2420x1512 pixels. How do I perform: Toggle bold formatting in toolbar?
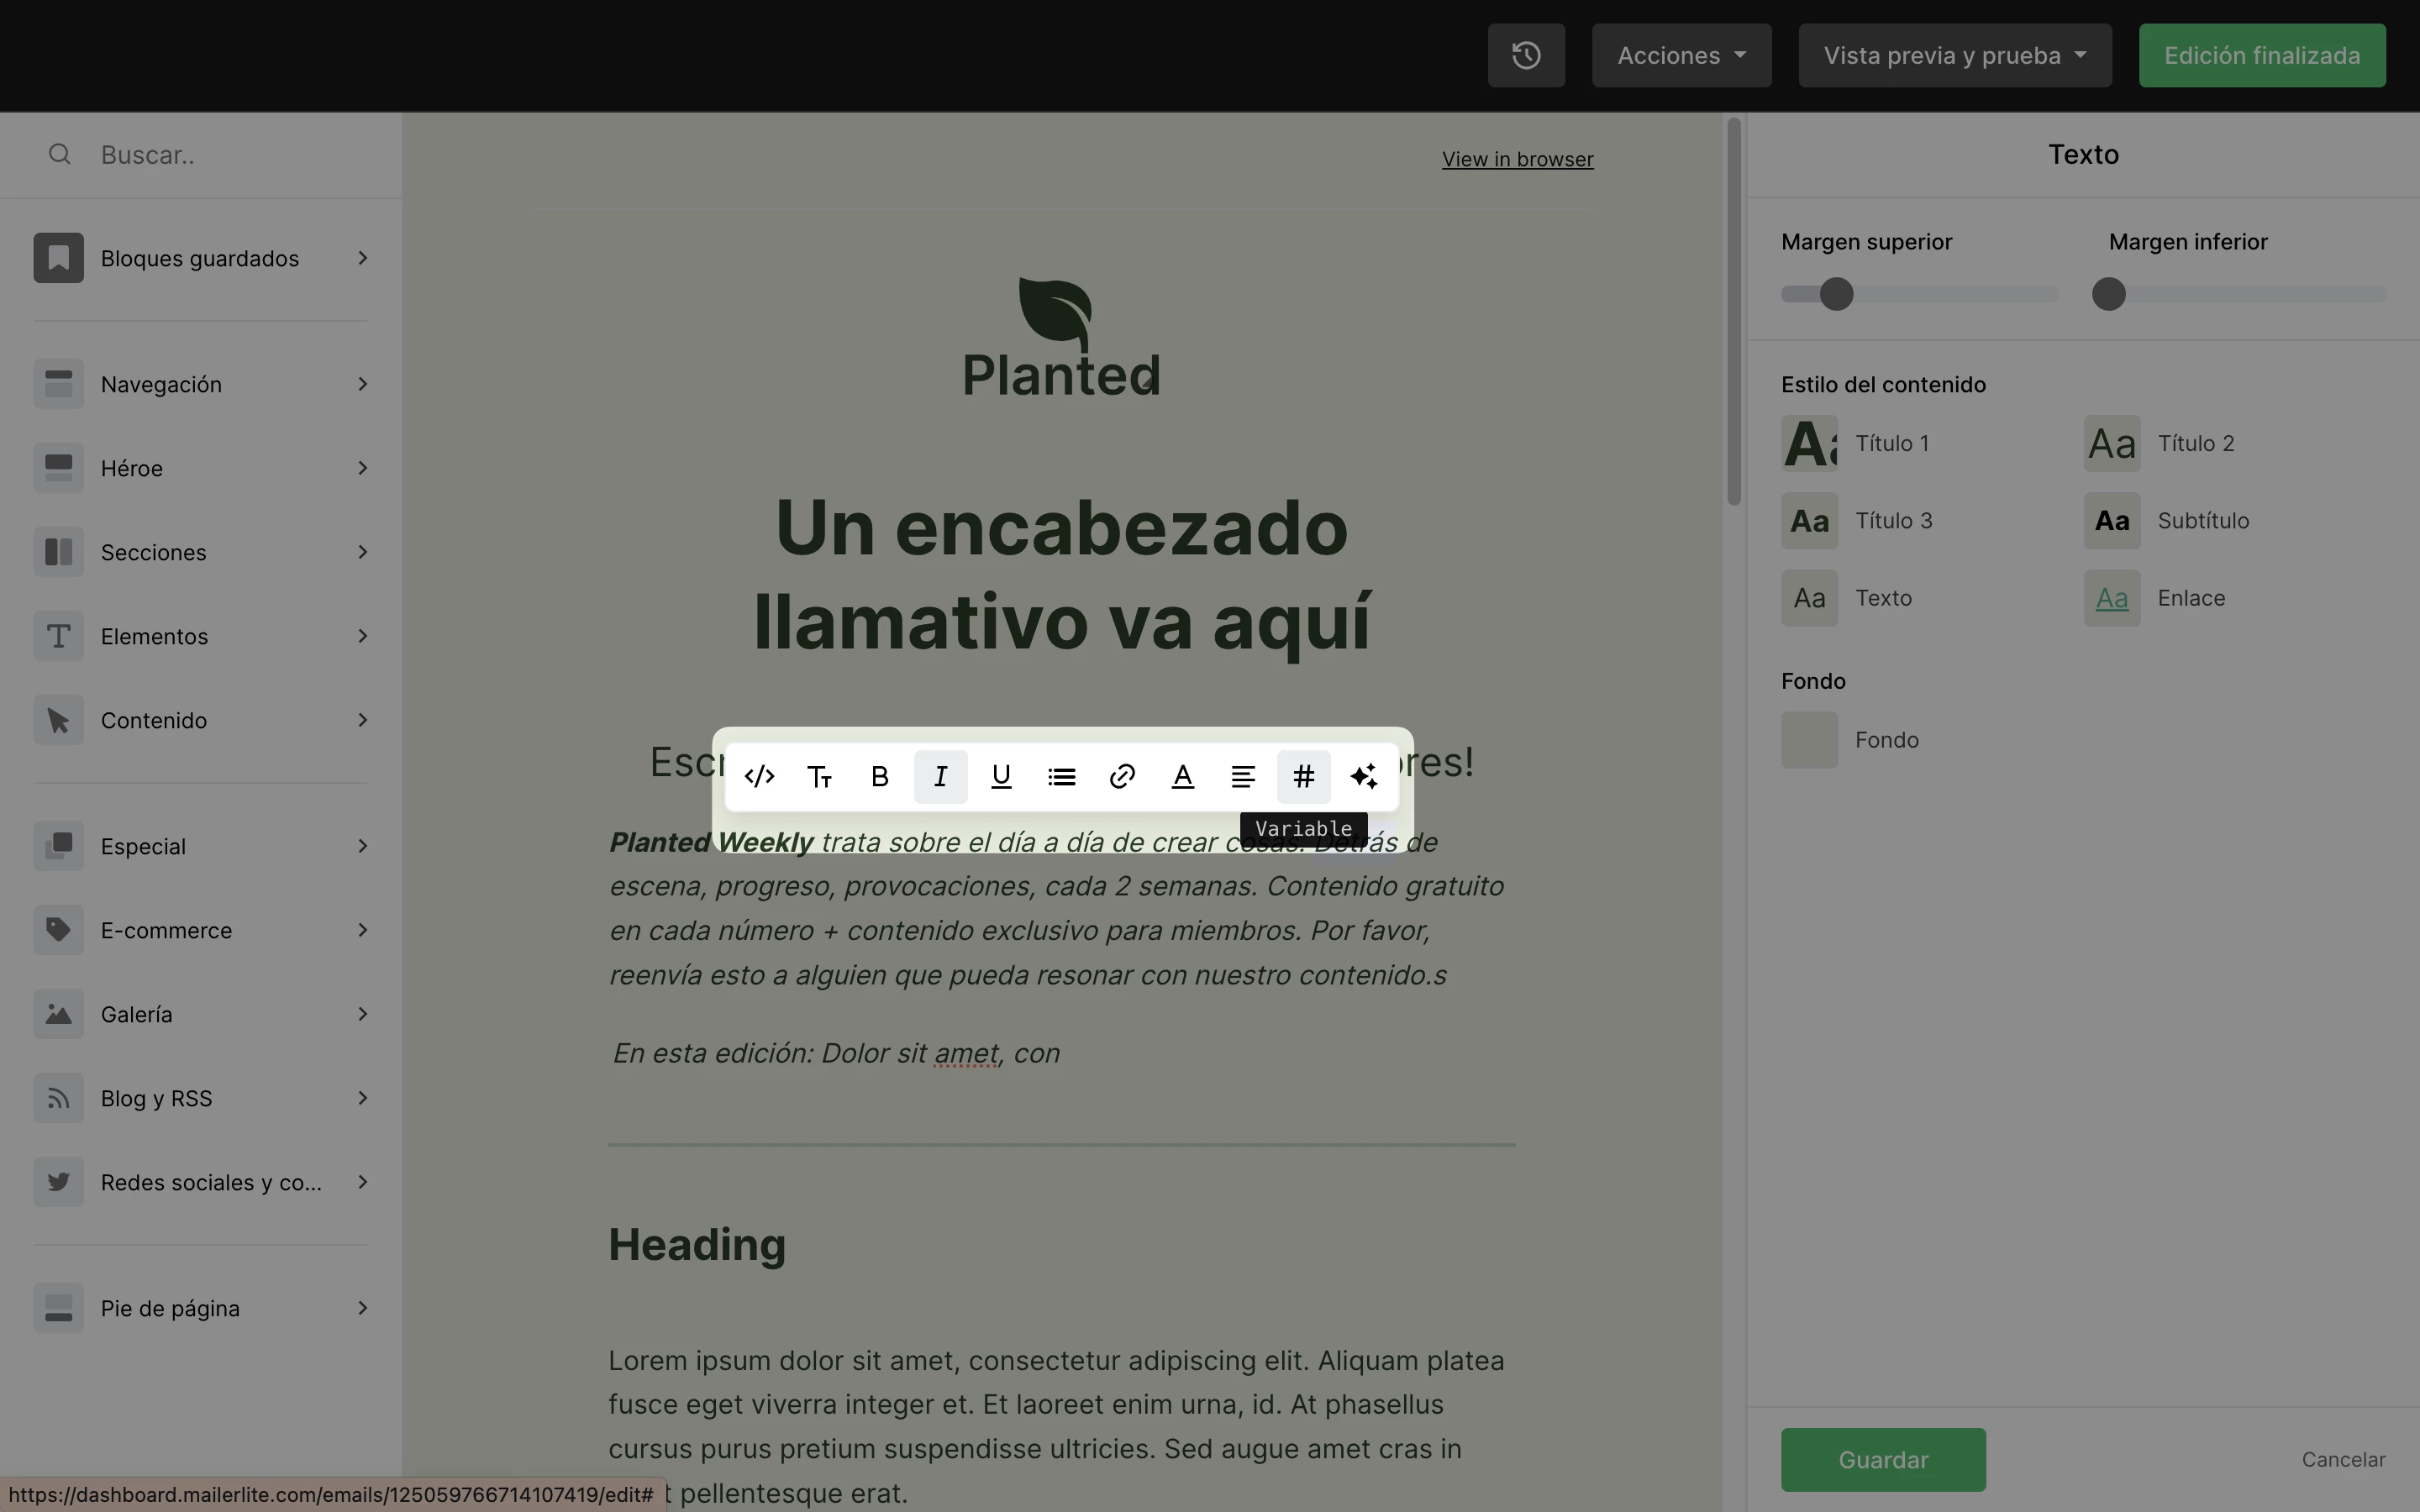[x=880, y=776]
